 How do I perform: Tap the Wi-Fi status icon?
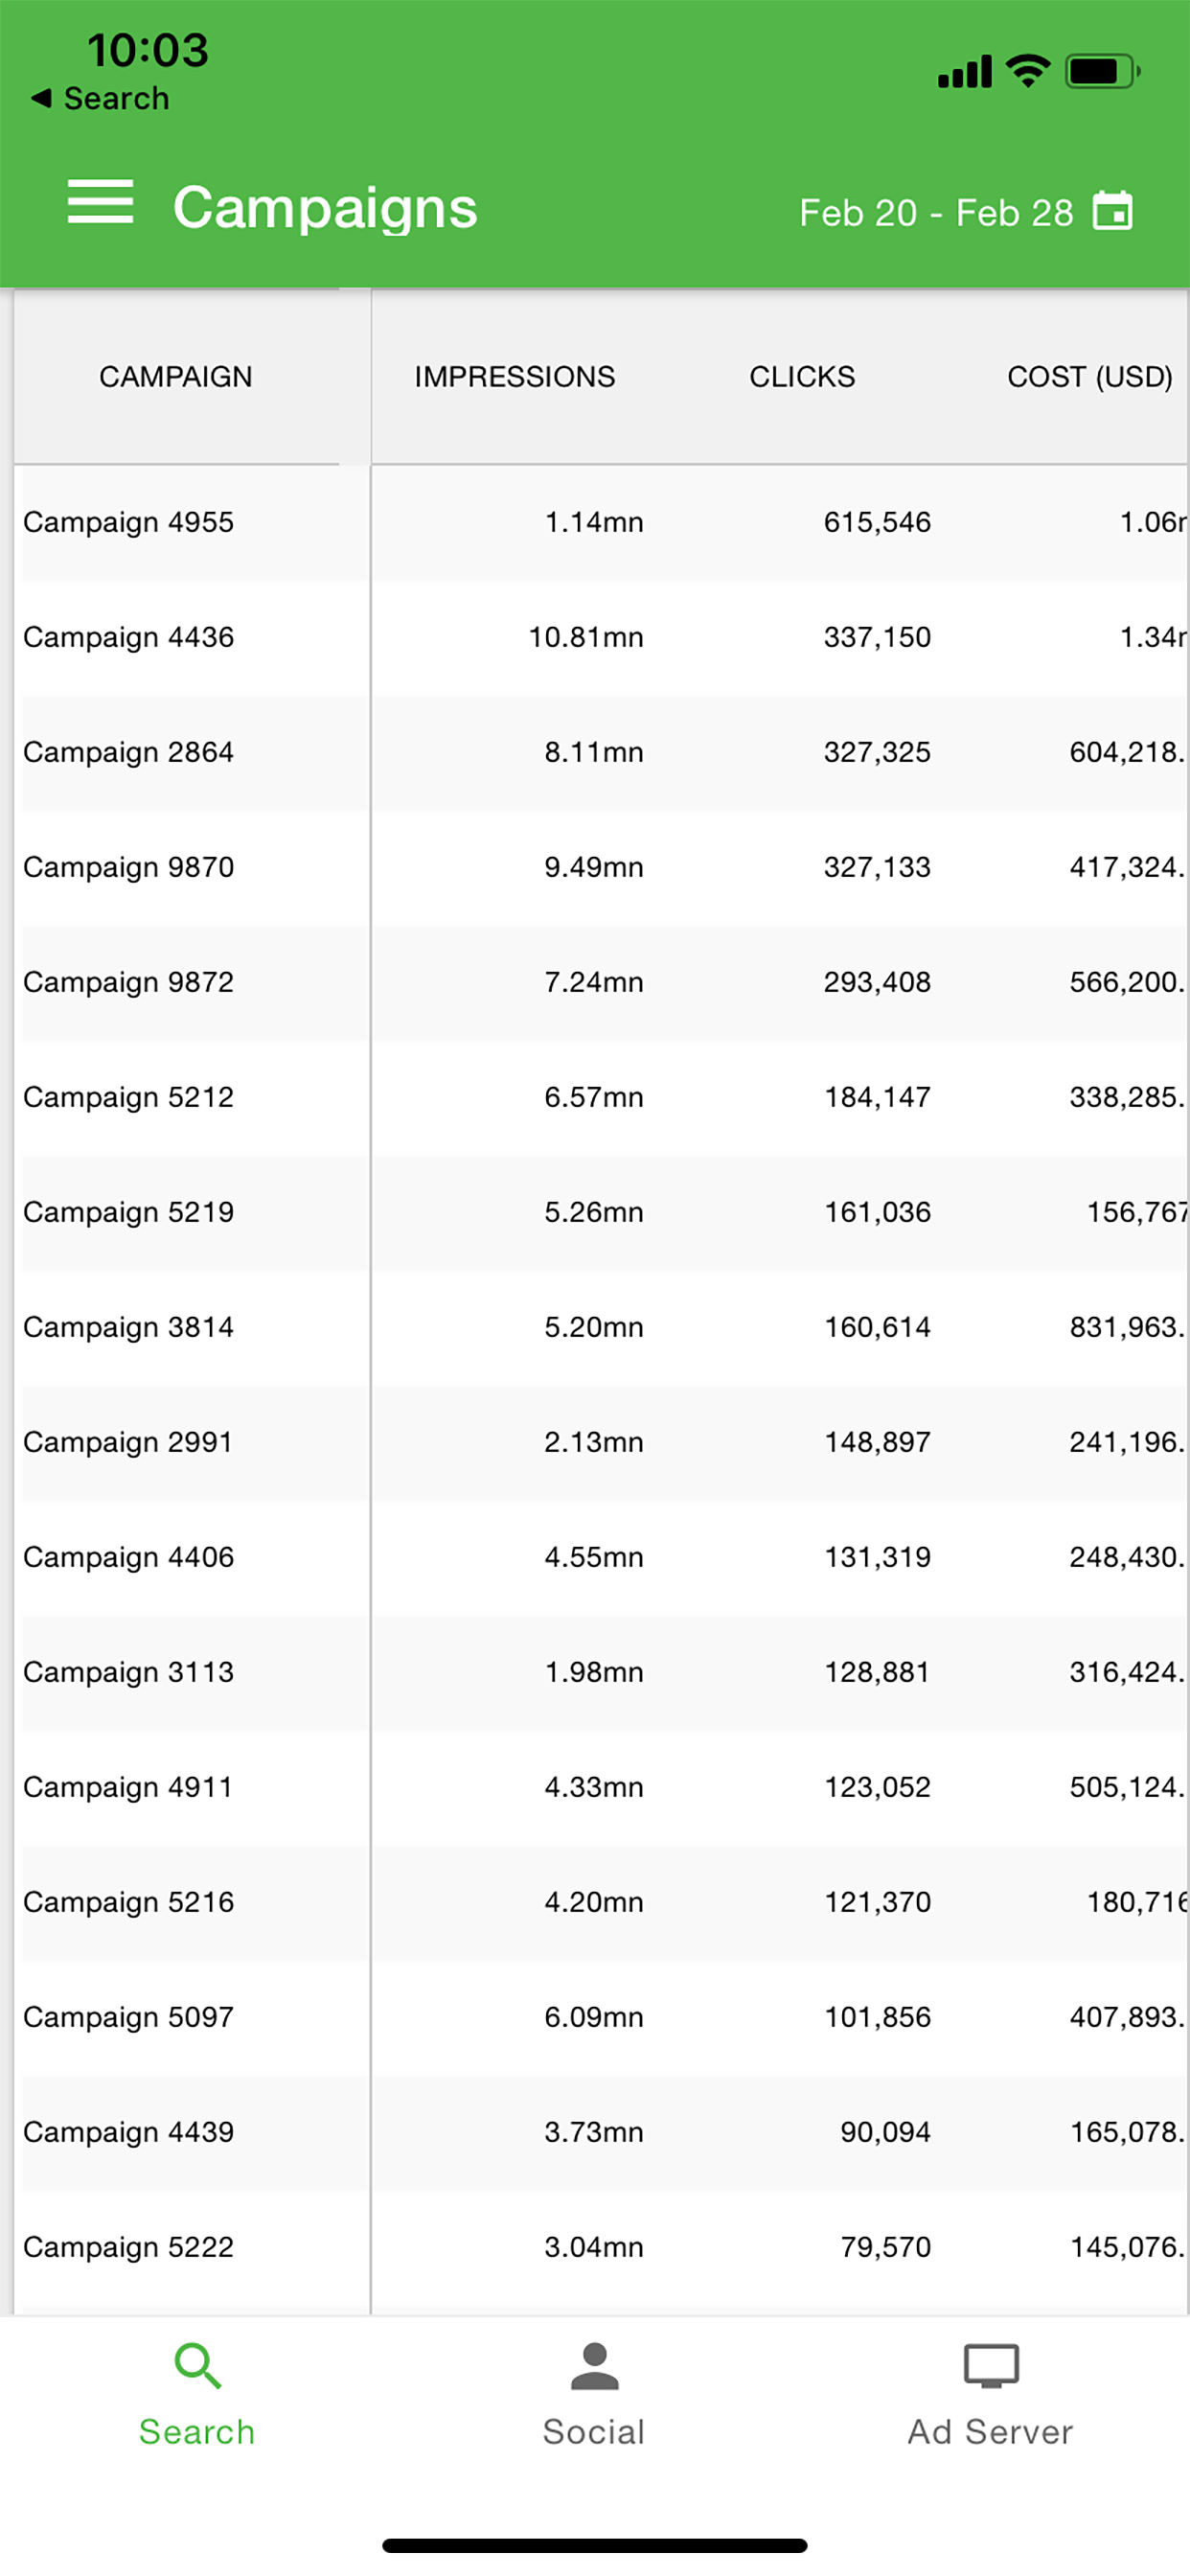point(1028,71)
